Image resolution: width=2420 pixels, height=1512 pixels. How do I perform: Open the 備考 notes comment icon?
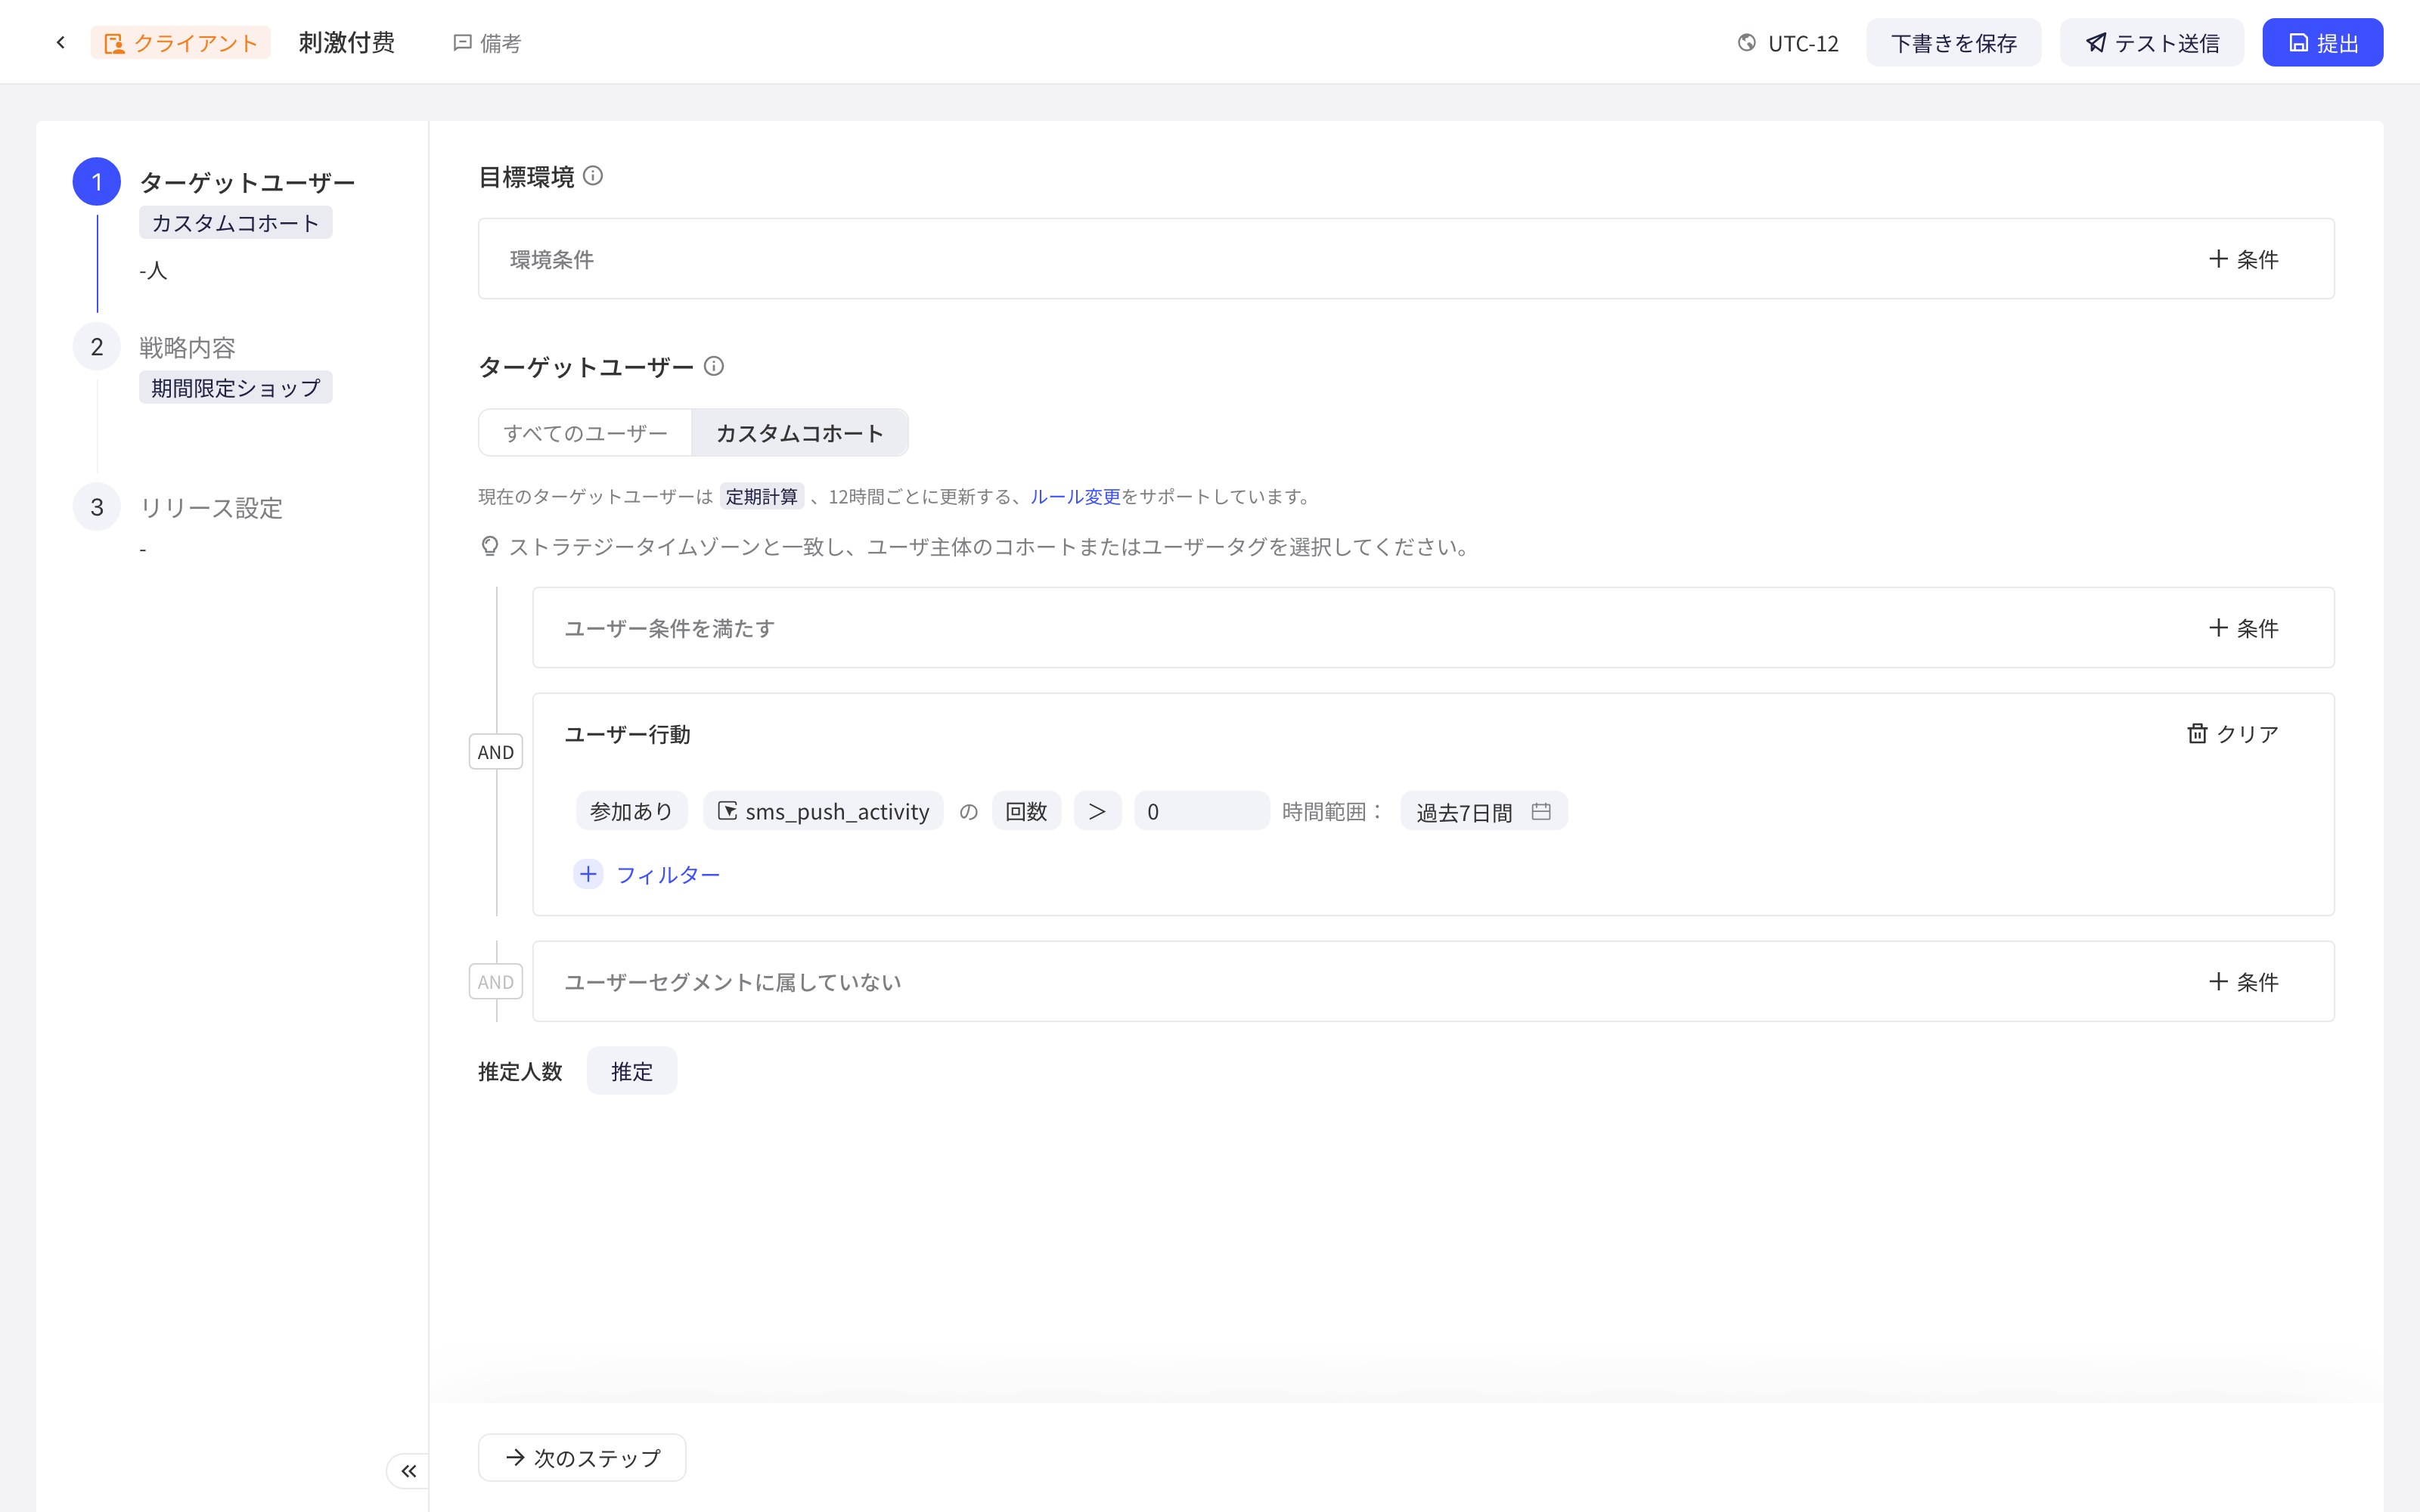462,43
